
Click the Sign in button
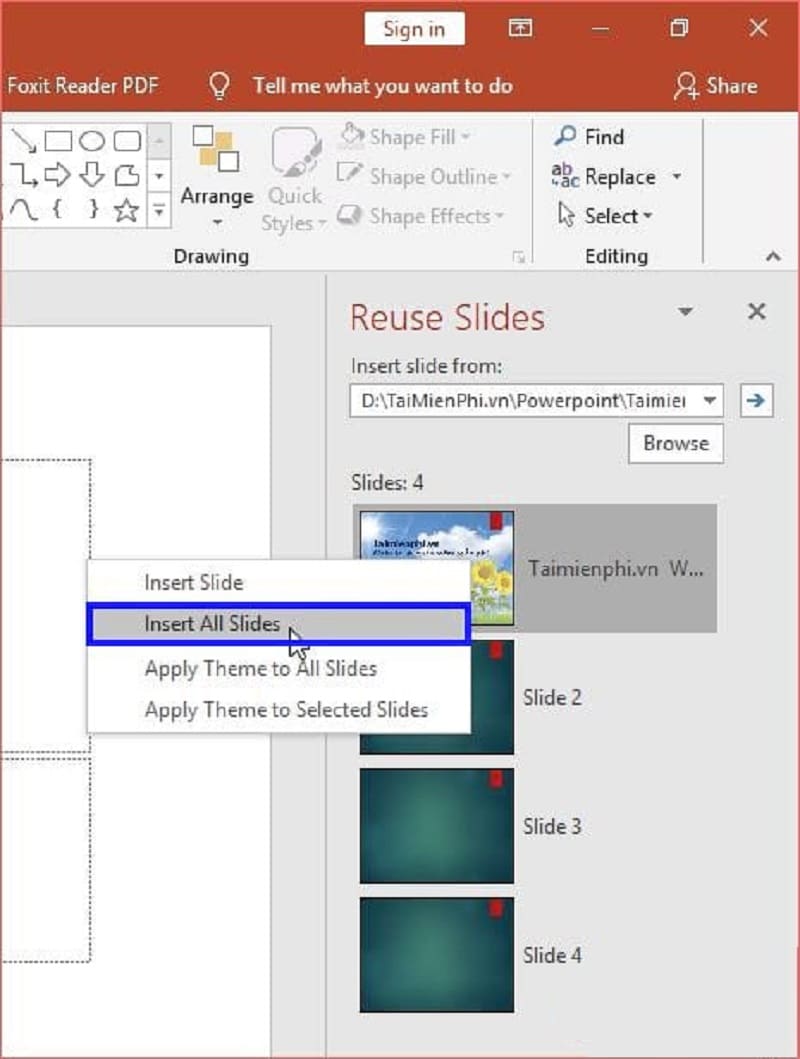click(x=415, y=29)
